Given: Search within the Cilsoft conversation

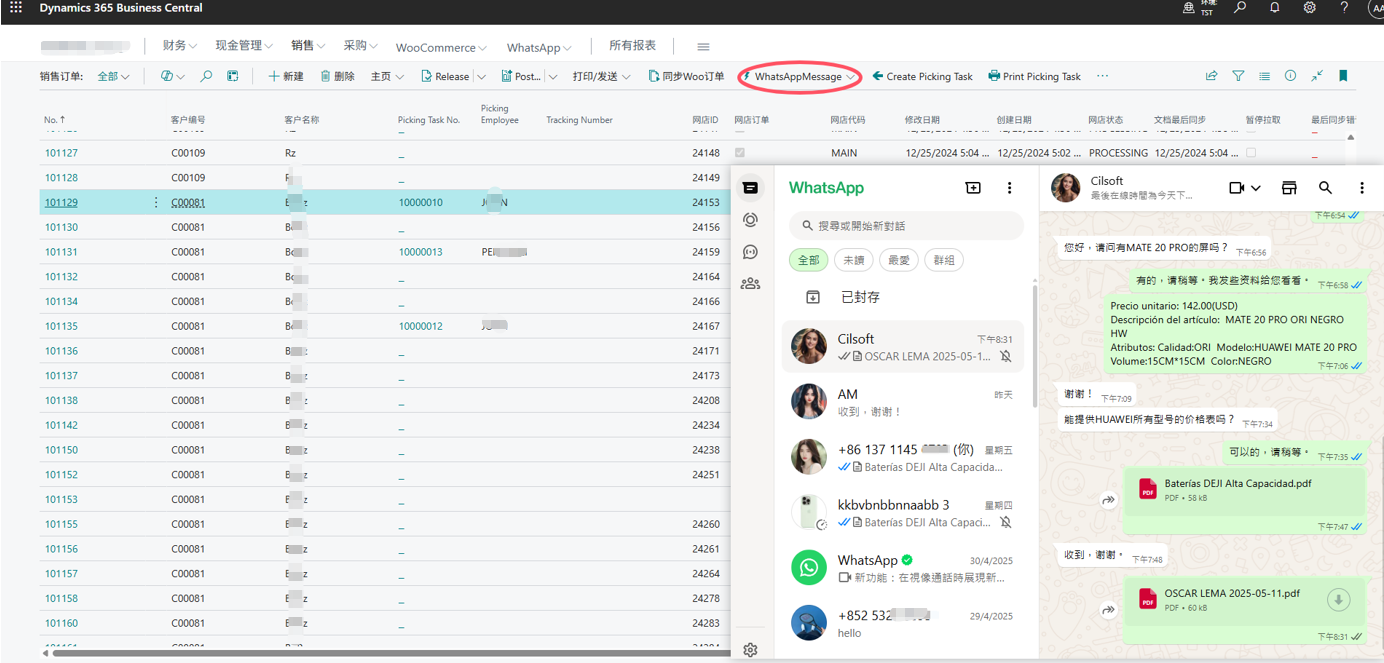Looking at the screenshot, I should 1325,188.
